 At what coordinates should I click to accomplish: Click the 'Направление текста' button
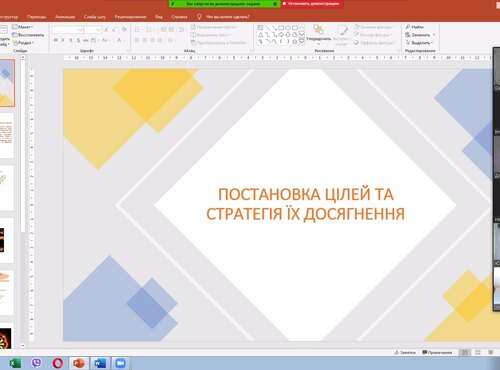coord(214,27)
